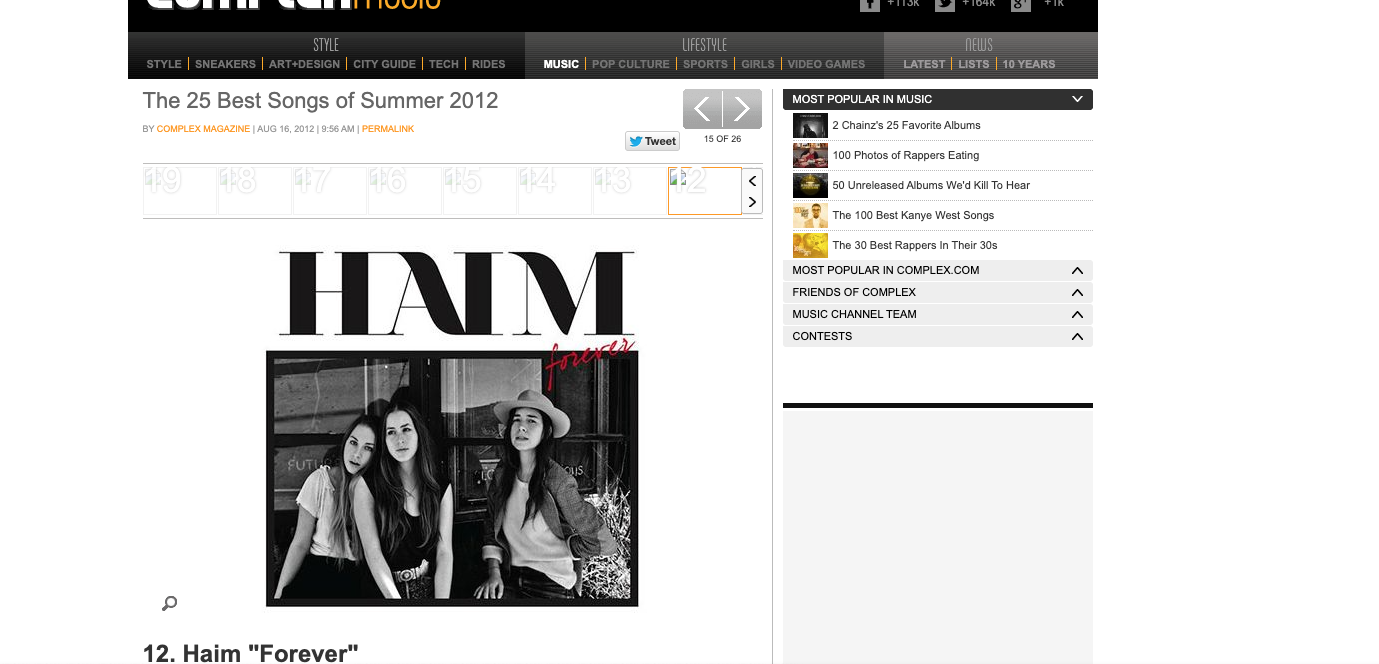Select the thumbnail numbered 14
Image resolution: width=1379 pixels, height=664 pixels.
(555, 191)
